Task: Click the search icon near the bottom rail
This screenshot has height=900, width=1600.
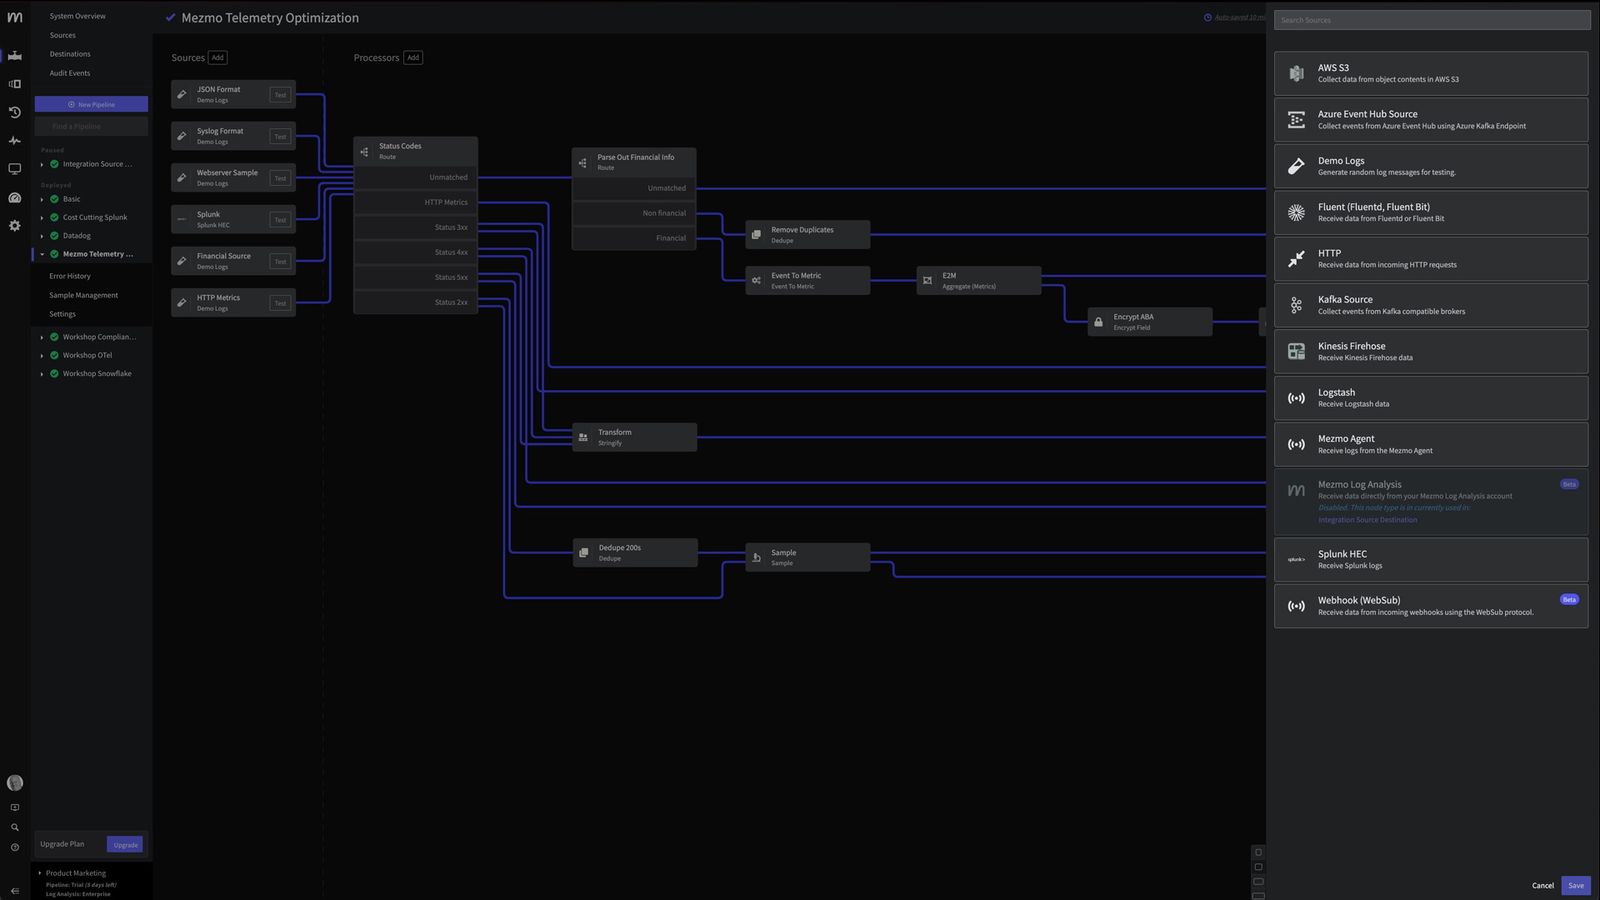Action: click(x=14, y=827)
